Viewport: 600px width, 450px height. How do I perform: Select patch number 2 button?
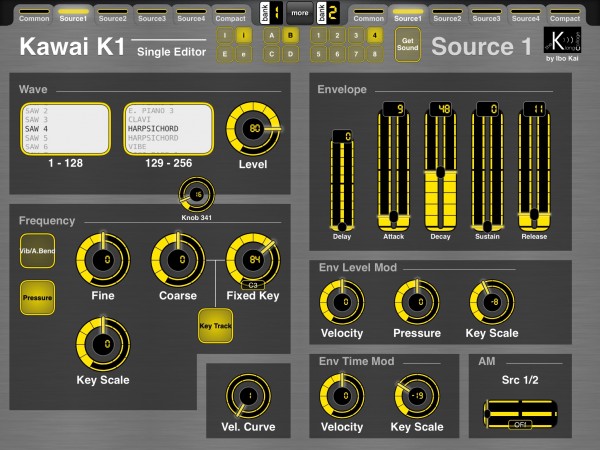(337, 36)
